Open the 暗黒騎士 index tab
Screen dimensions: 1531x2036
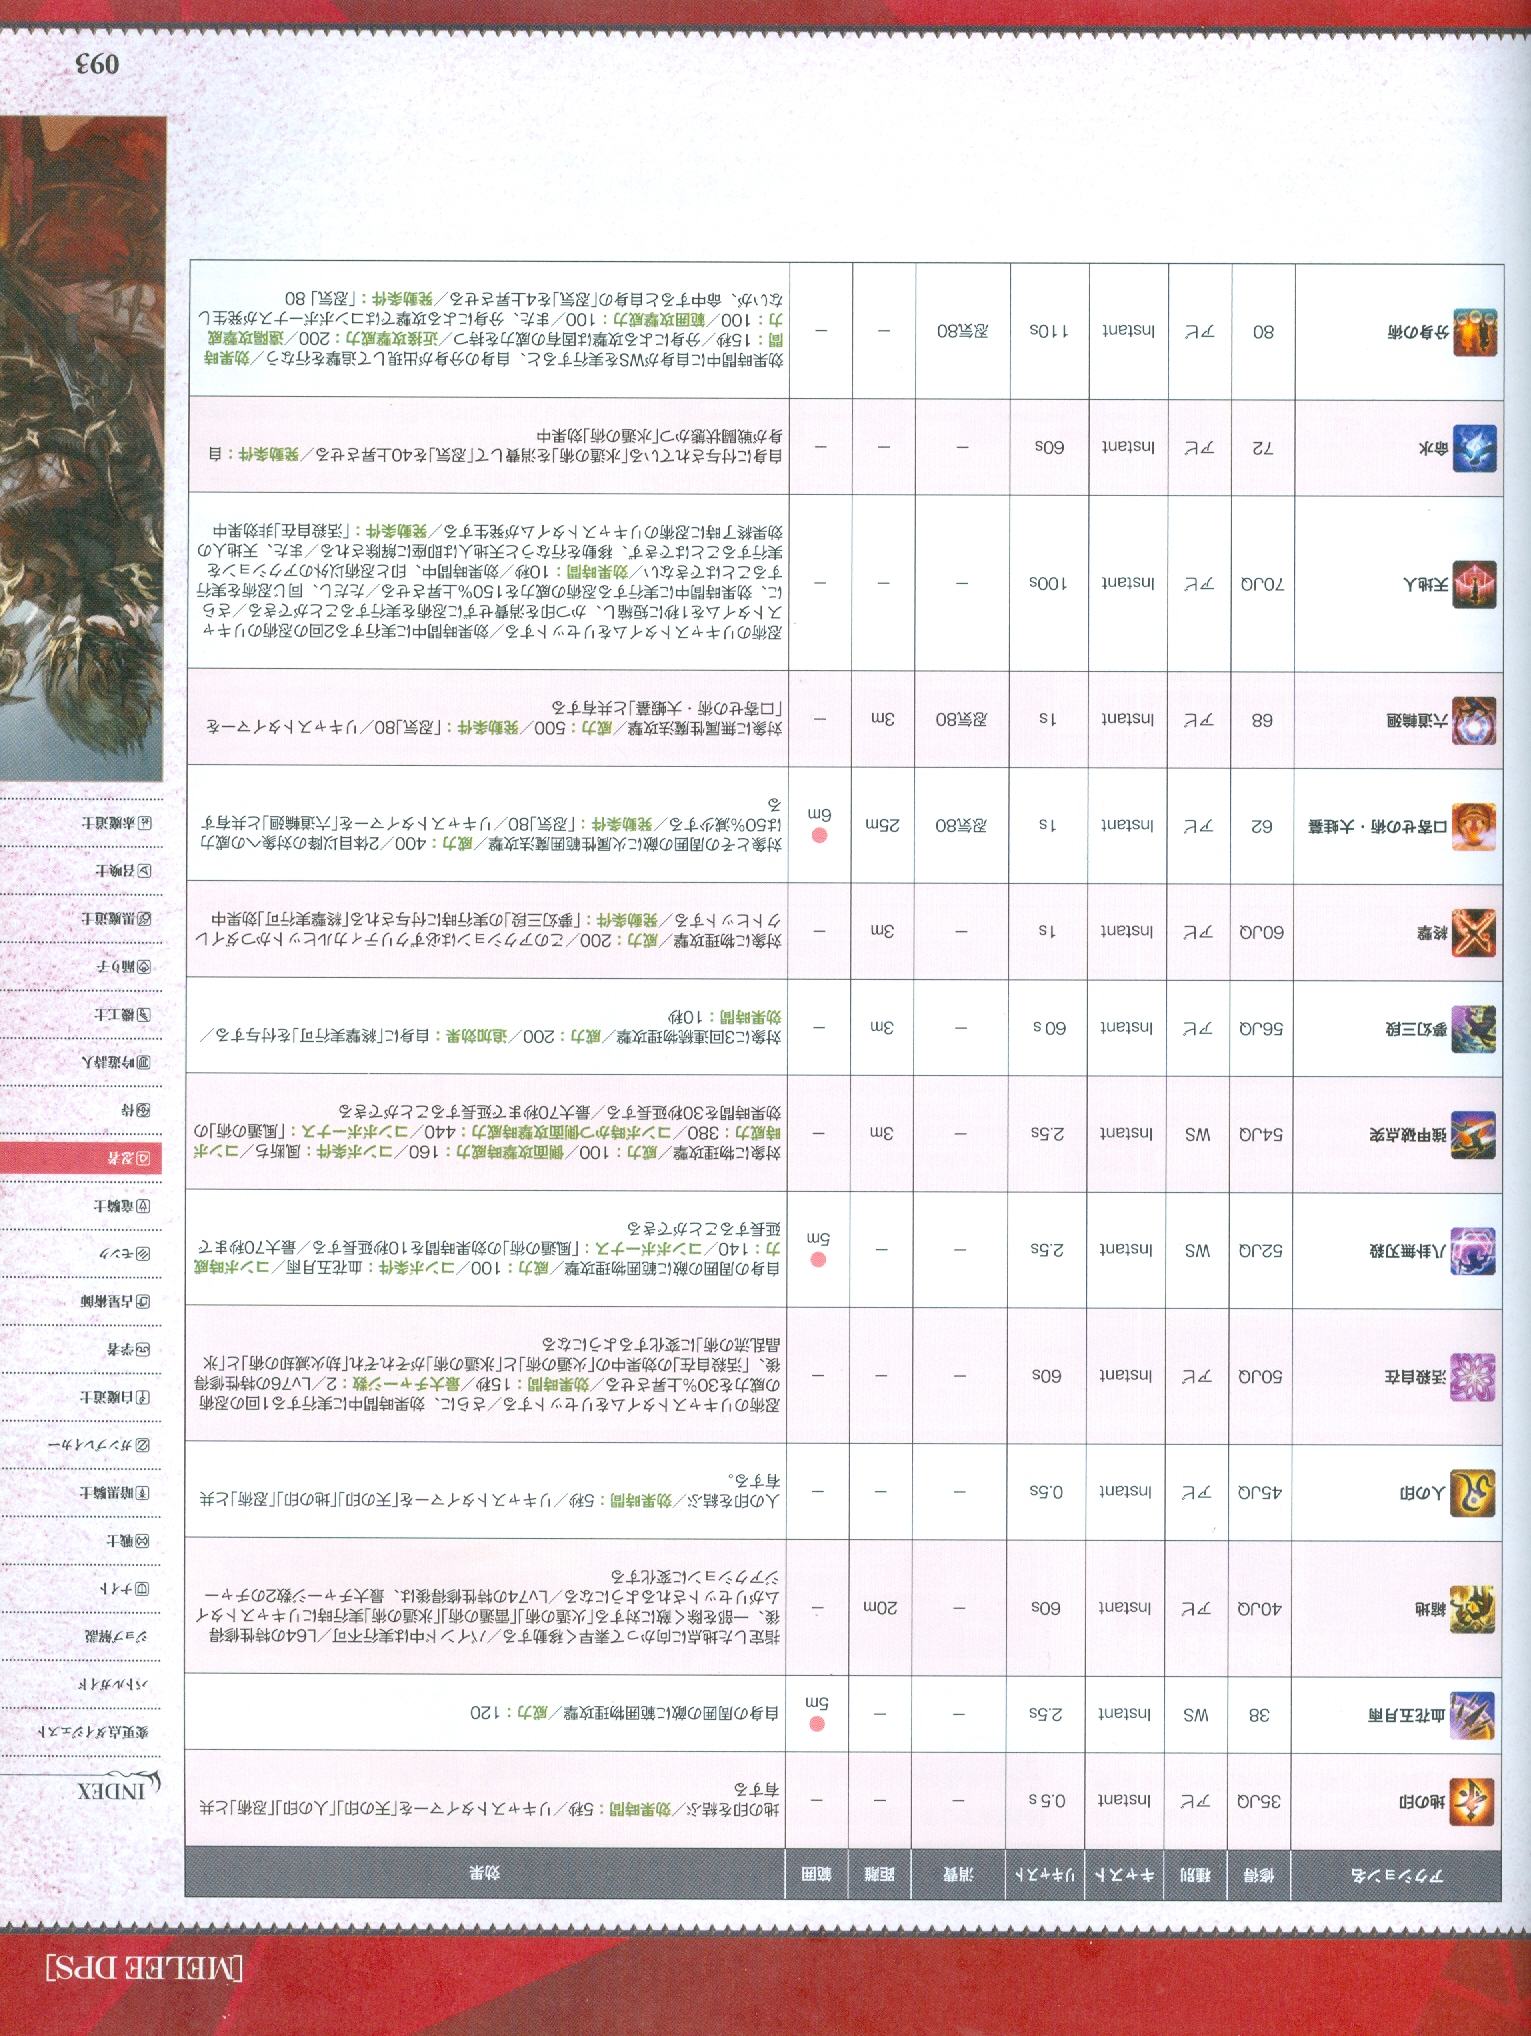(115, 1493)
